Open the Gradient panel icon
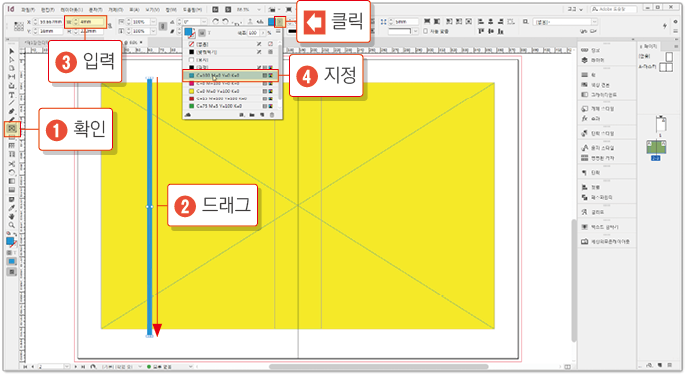 (585, 94)
